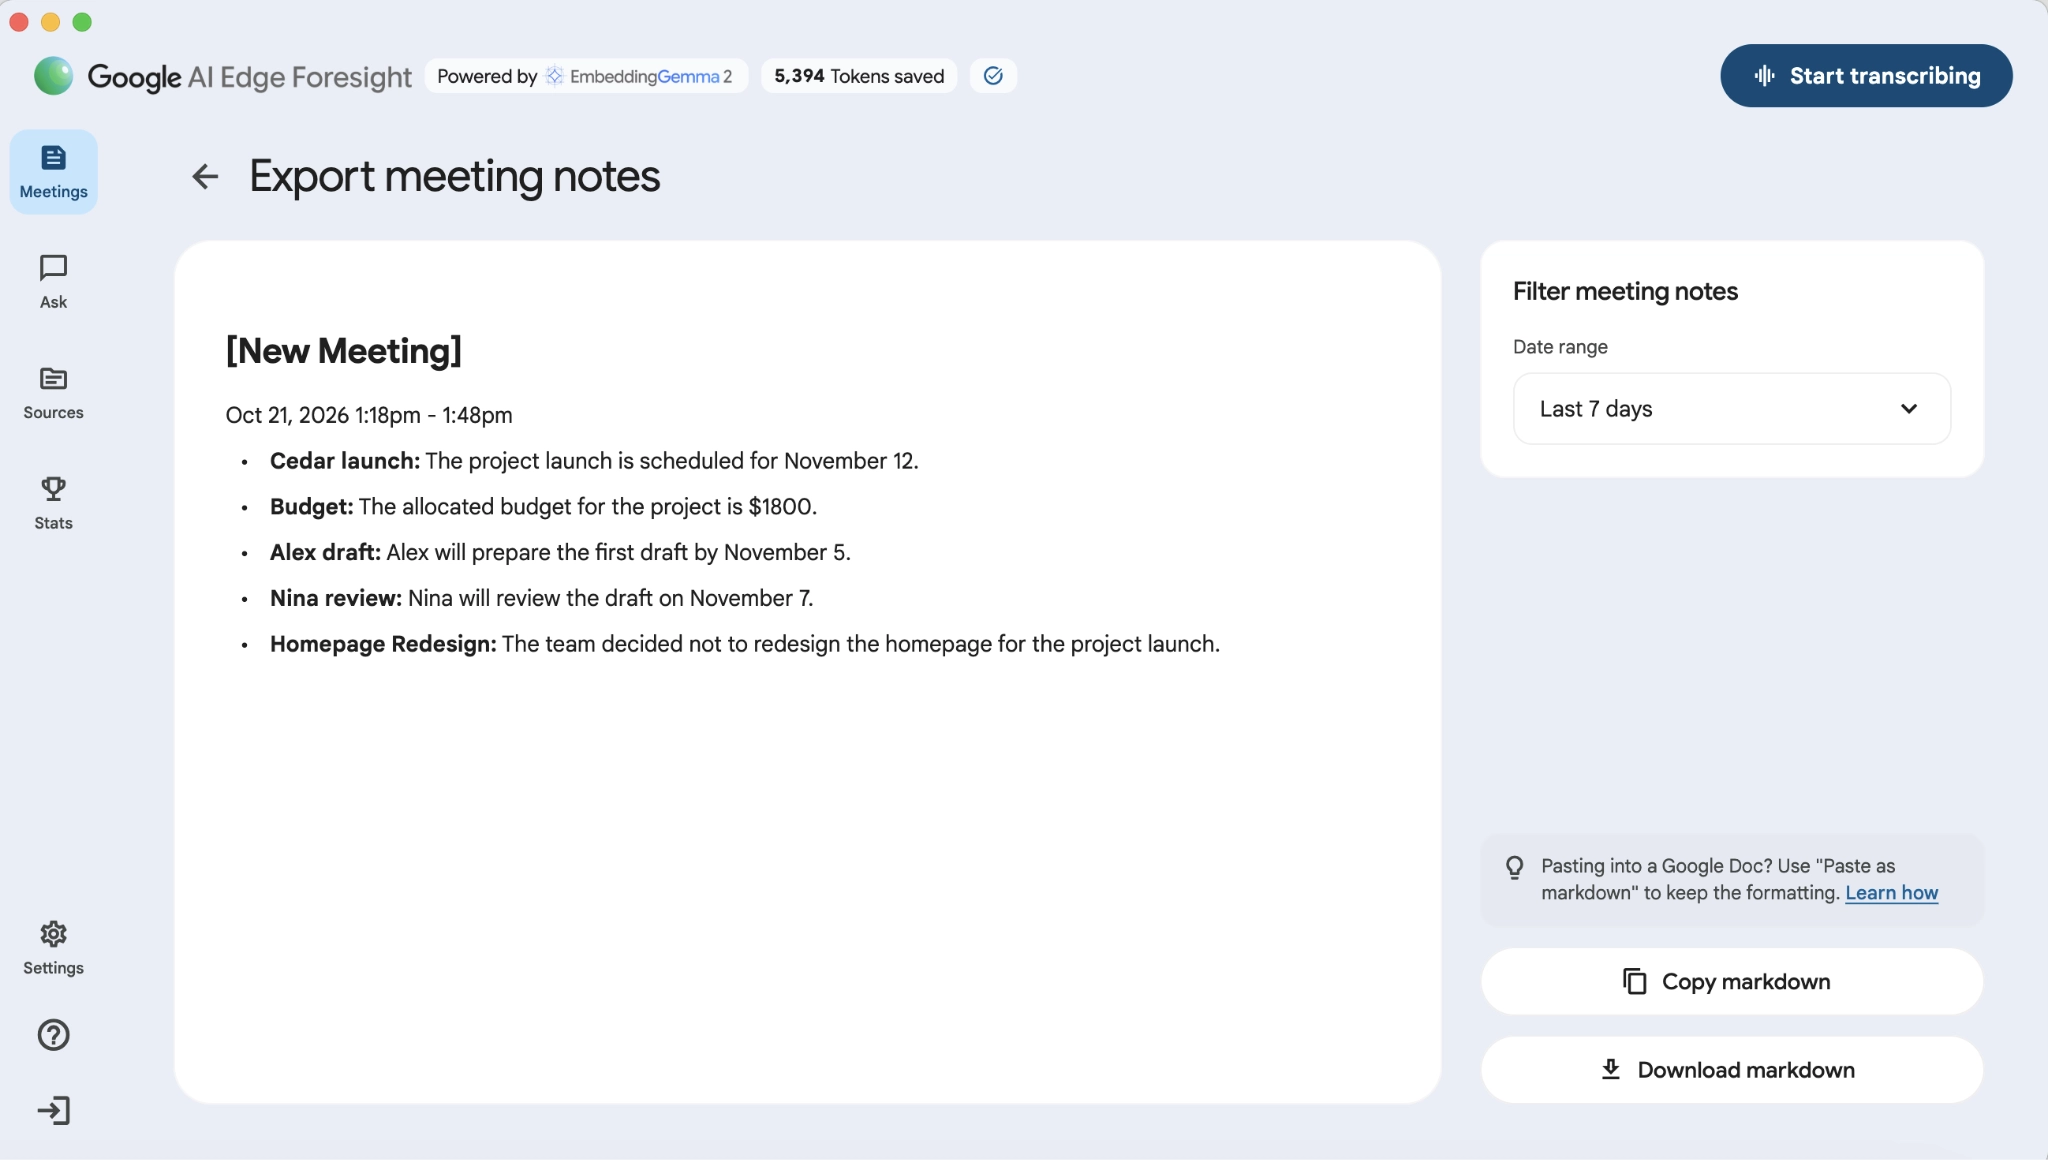Screen dimensions: 2048x1160
Task: Select the Budget bullet note
Action: coord(543,507)
